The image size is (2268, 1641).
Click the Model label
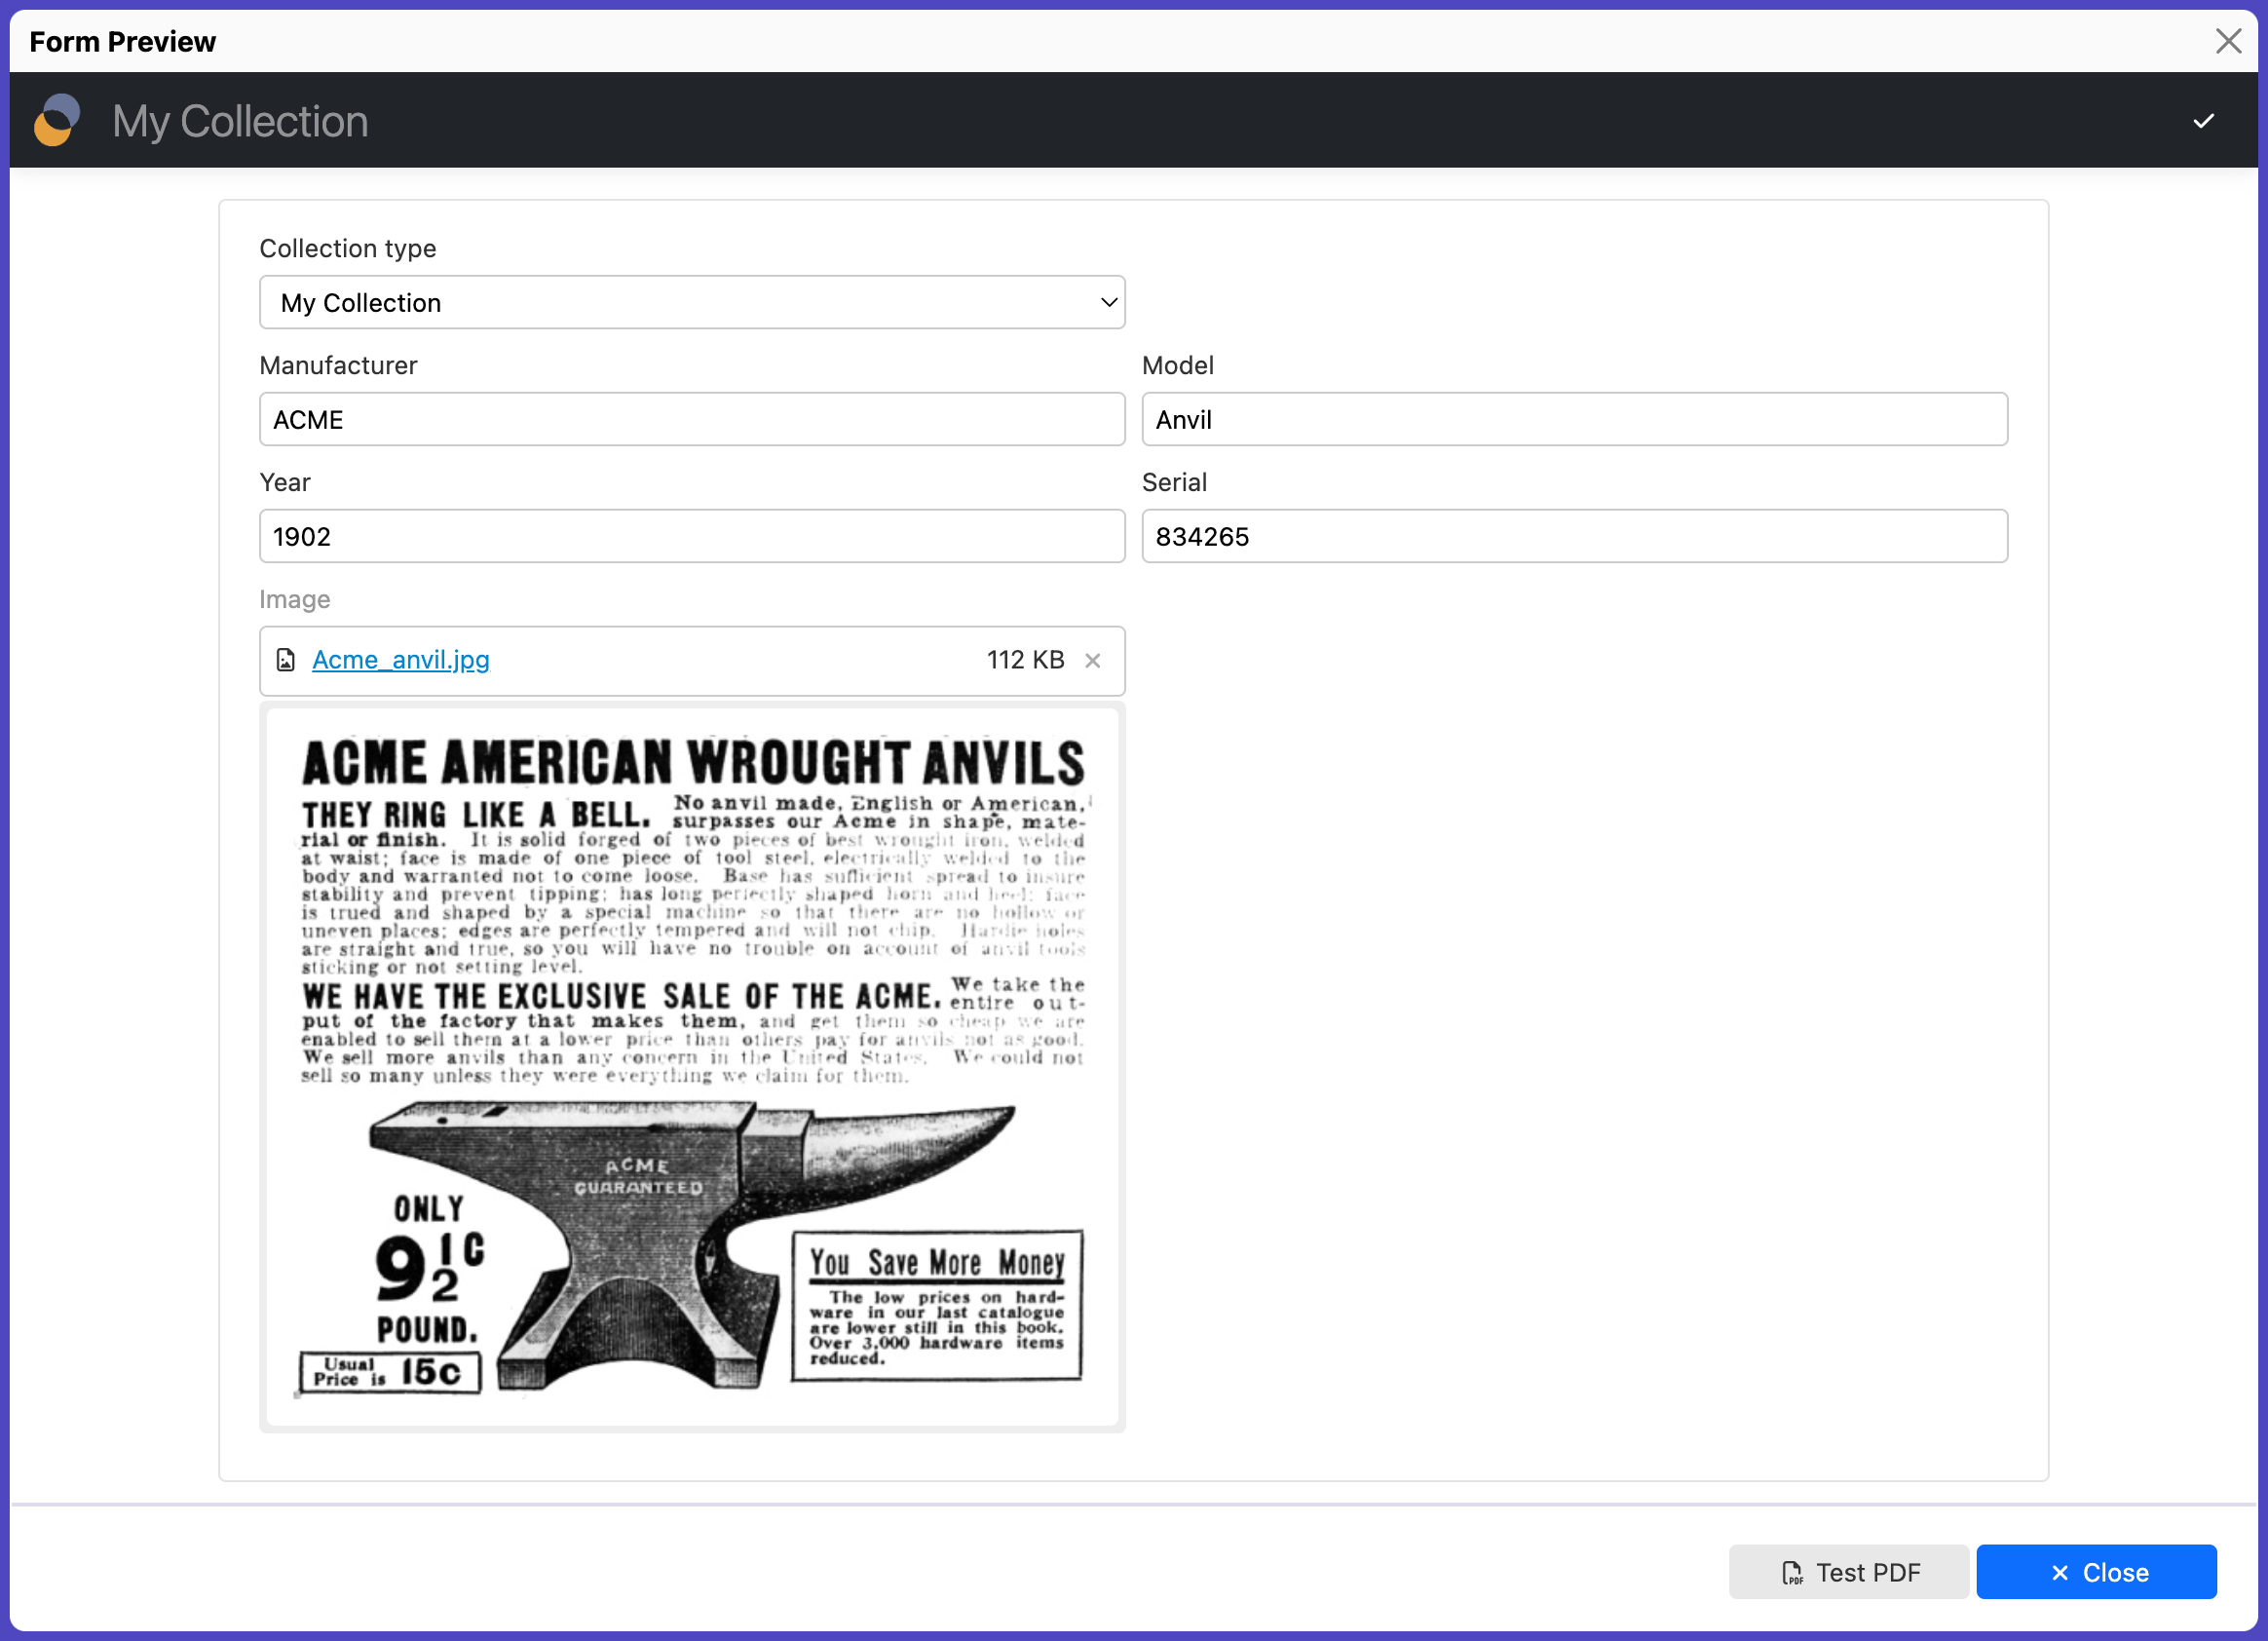tap(1178, 365)
